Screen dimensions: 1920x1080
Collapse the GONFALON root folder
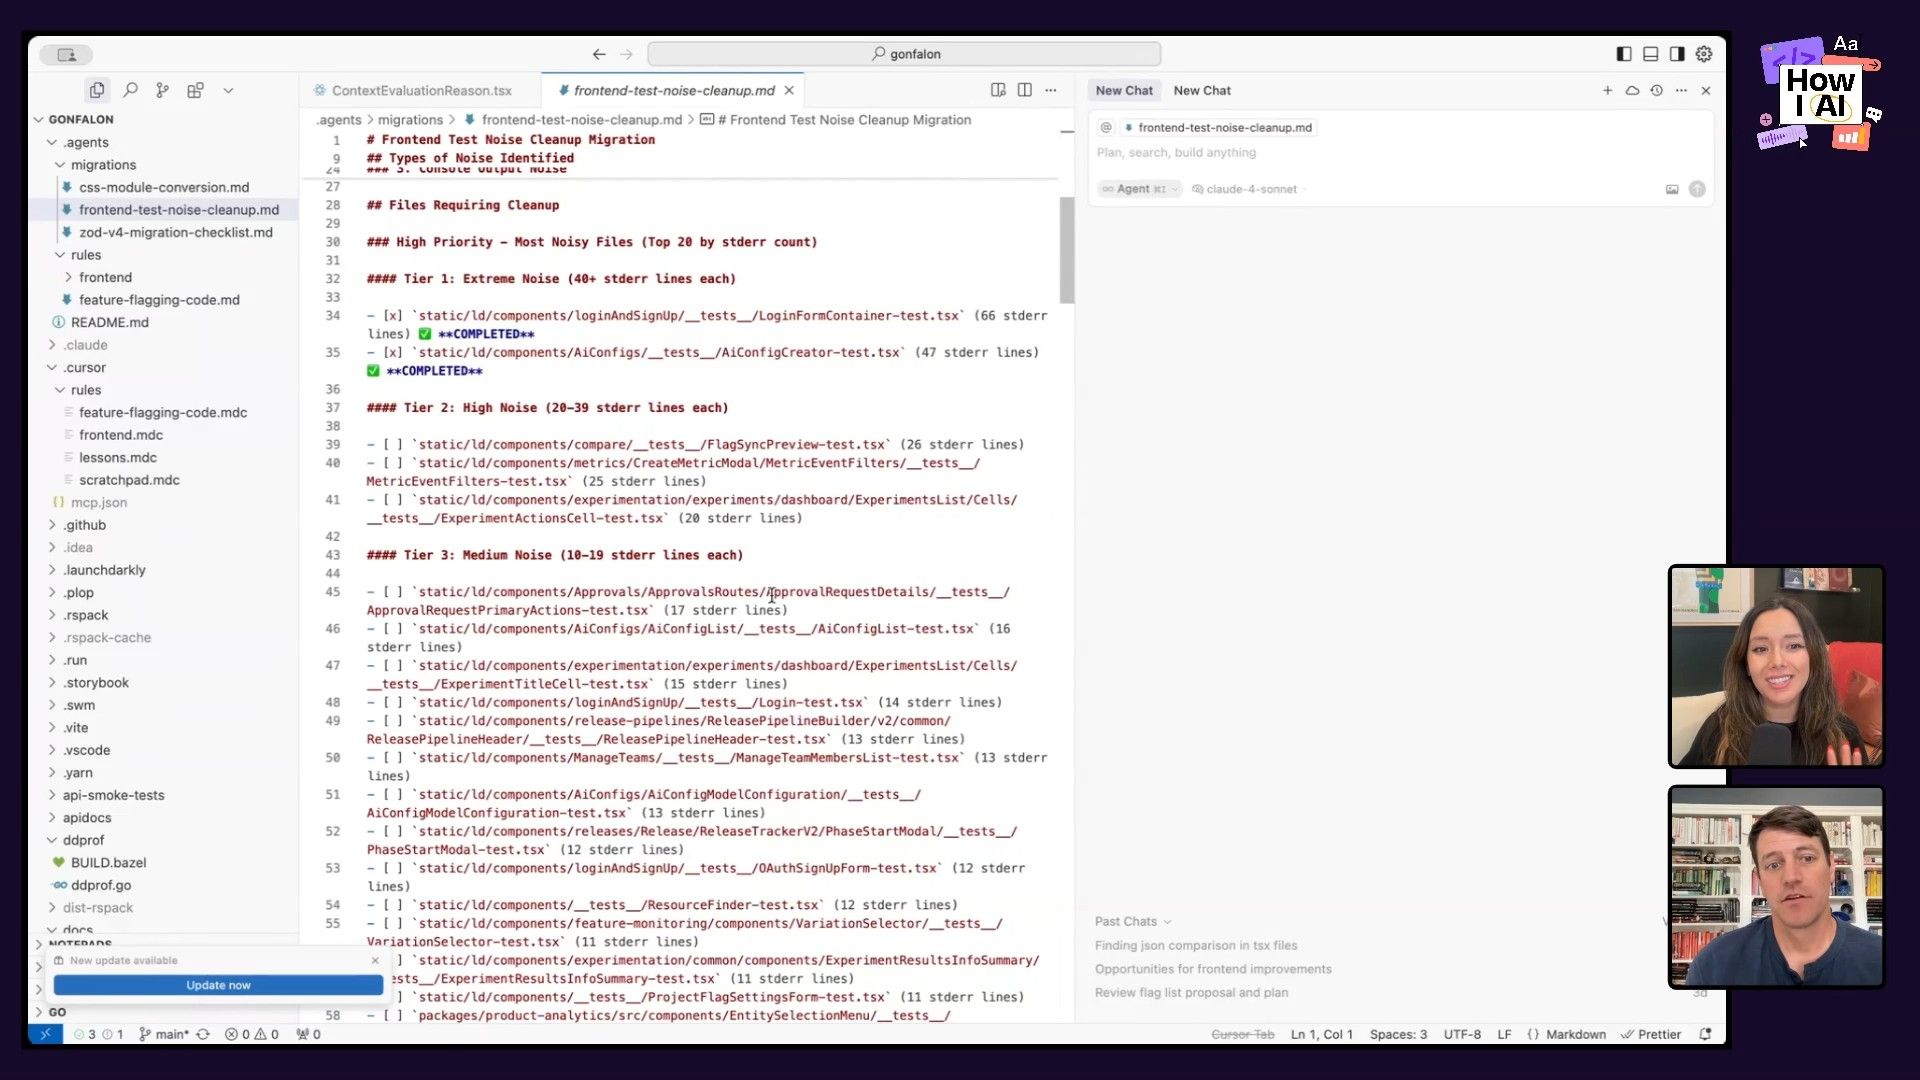coord(39,119)
